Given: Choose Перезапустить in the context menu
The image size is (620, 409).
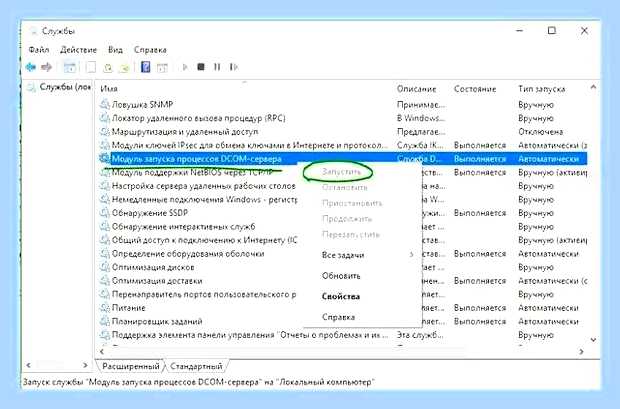Looking at the screenshot, I should tap(351, 235).
